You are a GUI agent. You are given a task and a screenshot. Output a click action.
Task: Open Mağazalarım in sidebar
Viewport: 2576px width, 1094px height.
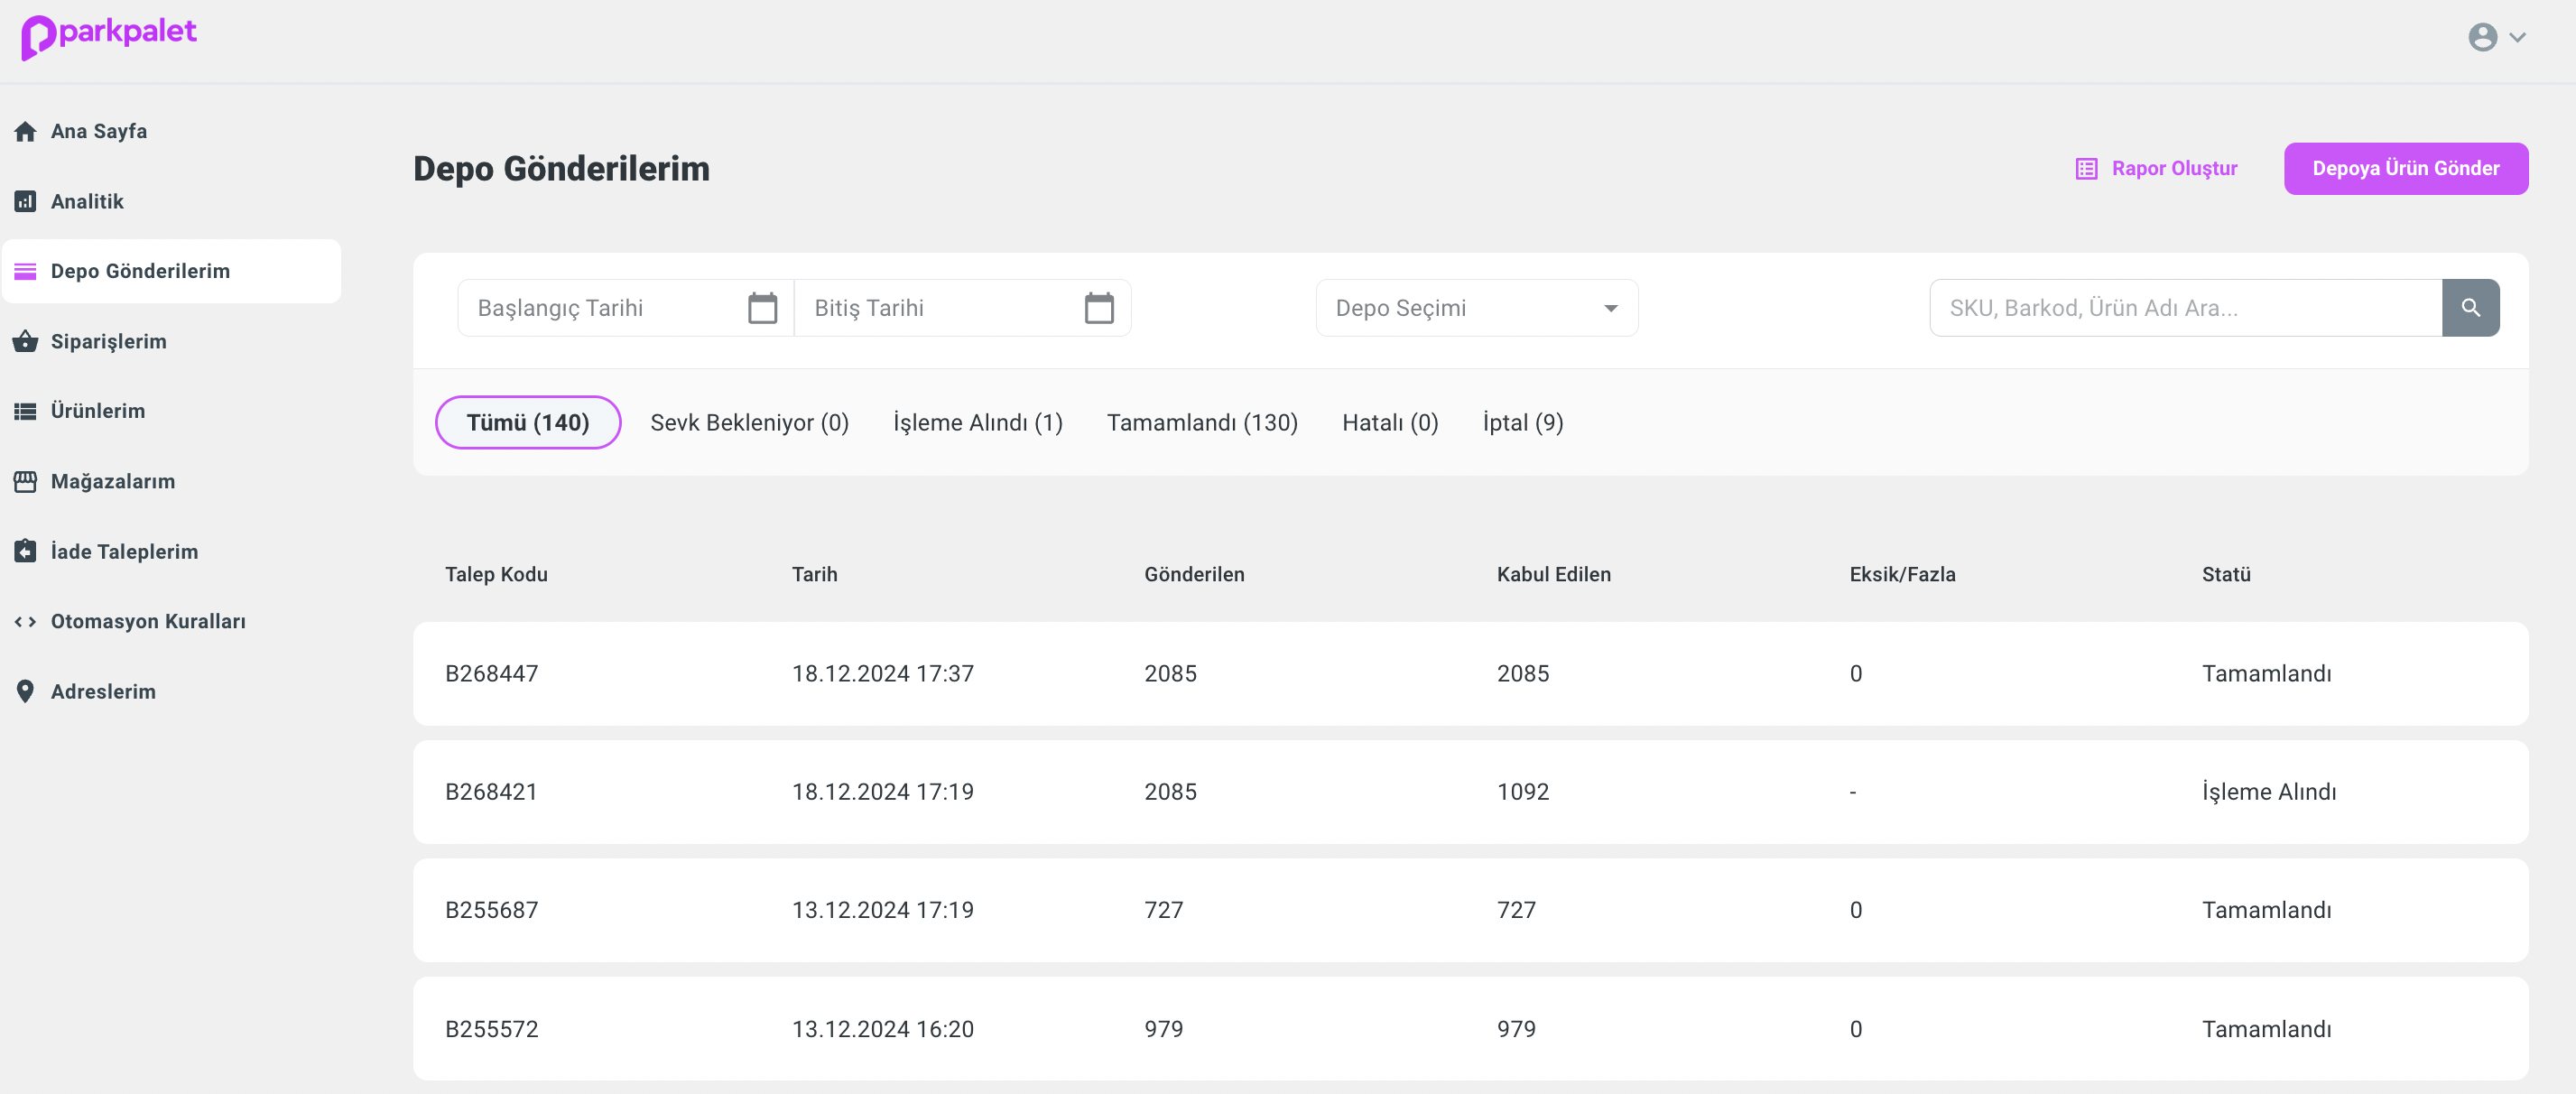(113, 481)
